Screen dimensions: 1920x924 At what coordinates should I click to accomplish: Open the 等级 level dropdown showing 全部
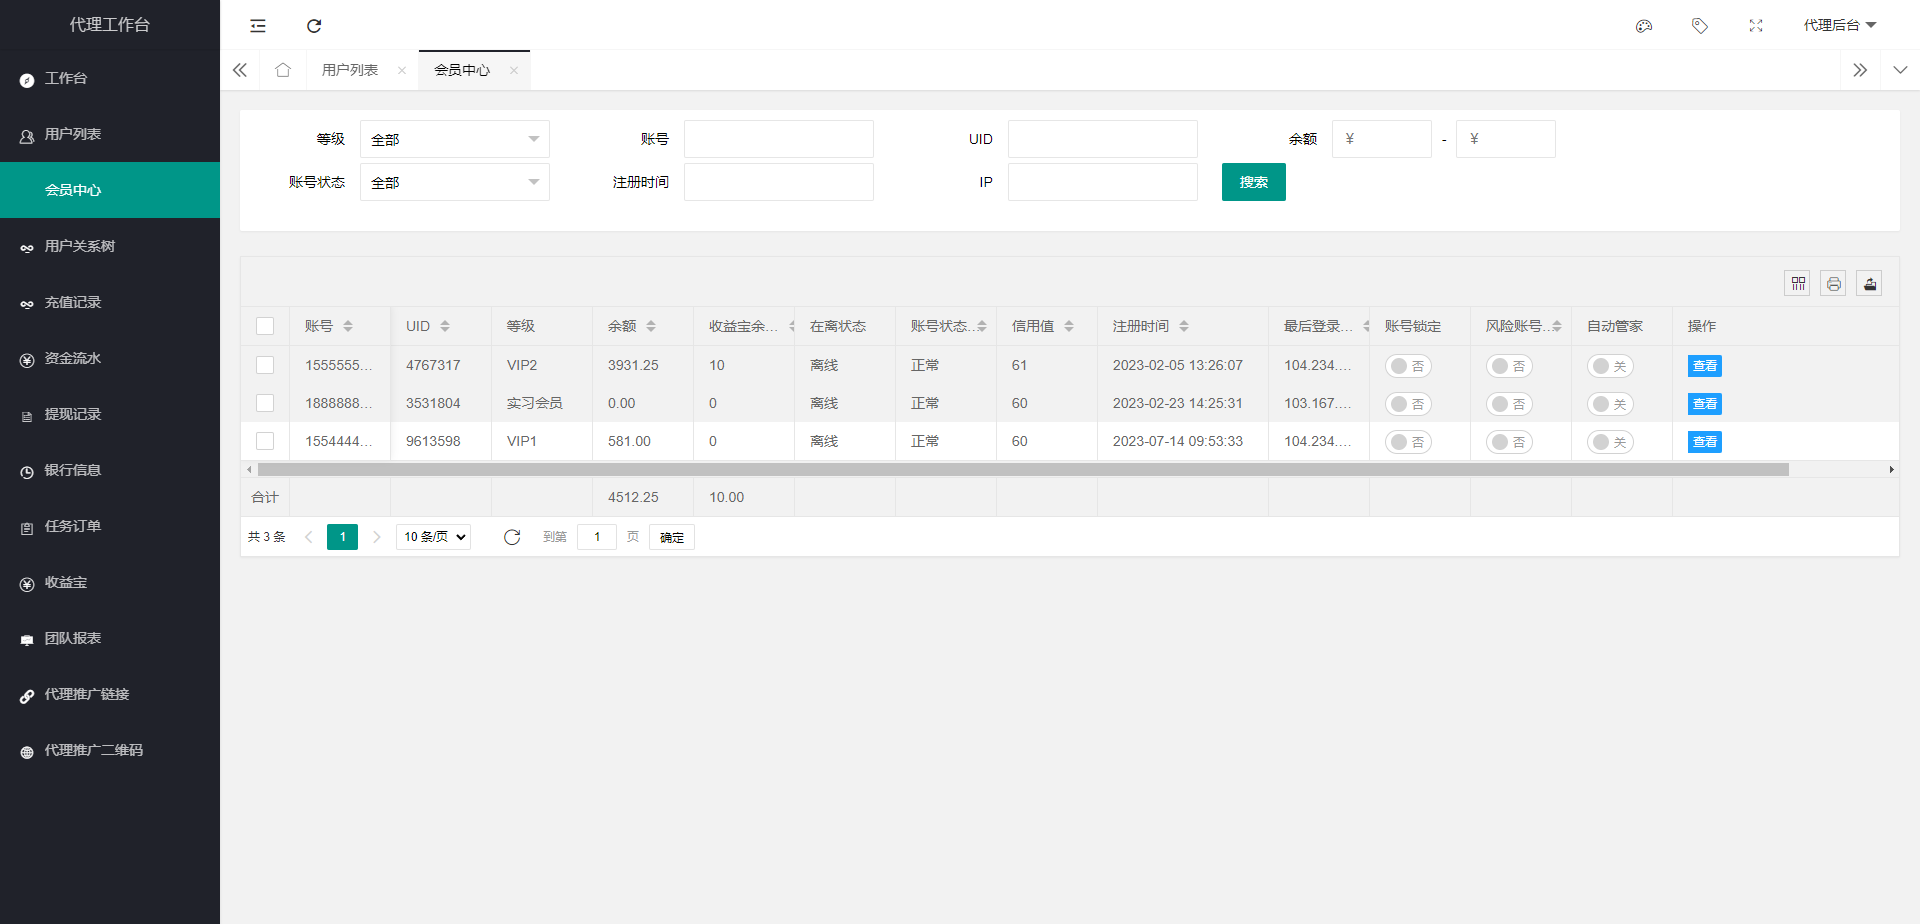pyautogui.click(x=455, y=139)
